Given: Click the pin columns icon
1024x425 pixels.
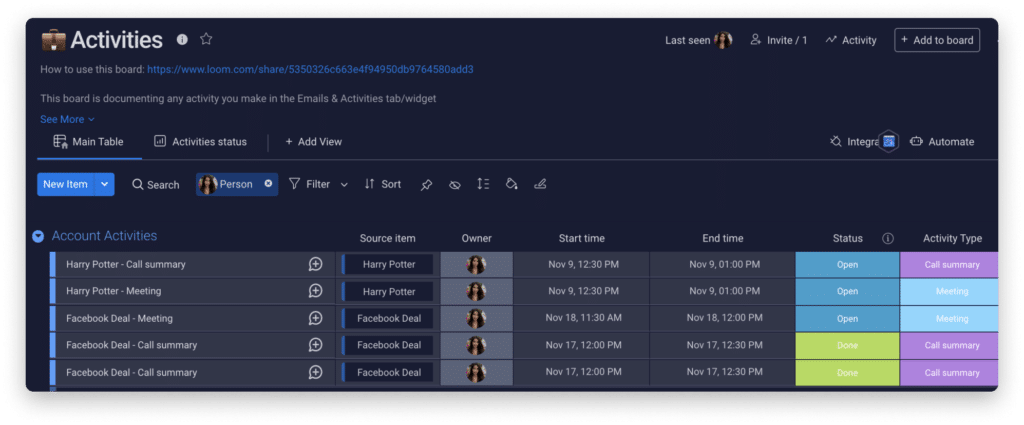Looking at the screenshot, I should click(426, 185).
